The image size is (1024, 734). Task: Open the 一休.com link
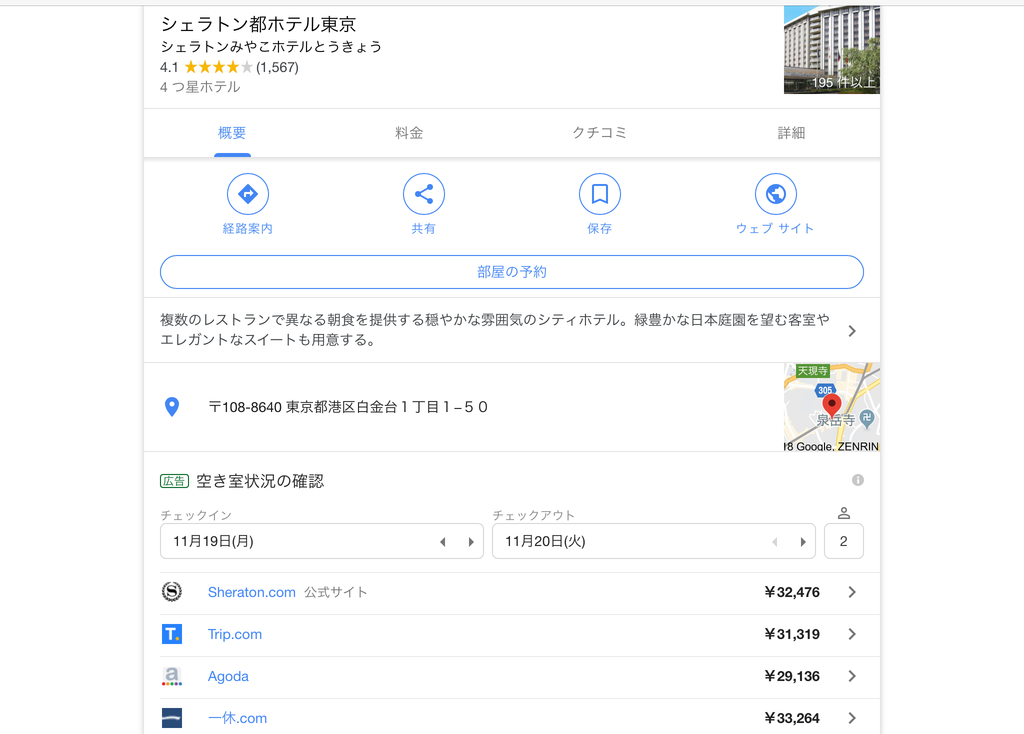tap(237, 718)
